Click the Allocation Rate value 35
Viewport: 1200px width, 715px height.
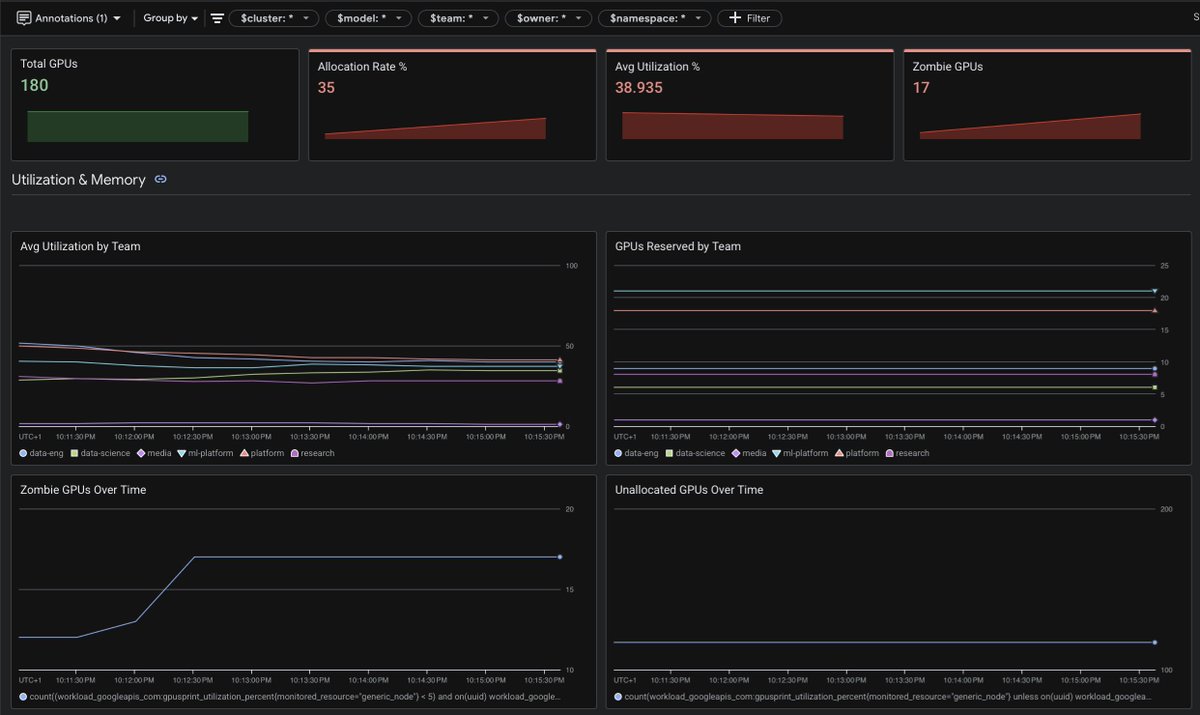pos(326,88)
